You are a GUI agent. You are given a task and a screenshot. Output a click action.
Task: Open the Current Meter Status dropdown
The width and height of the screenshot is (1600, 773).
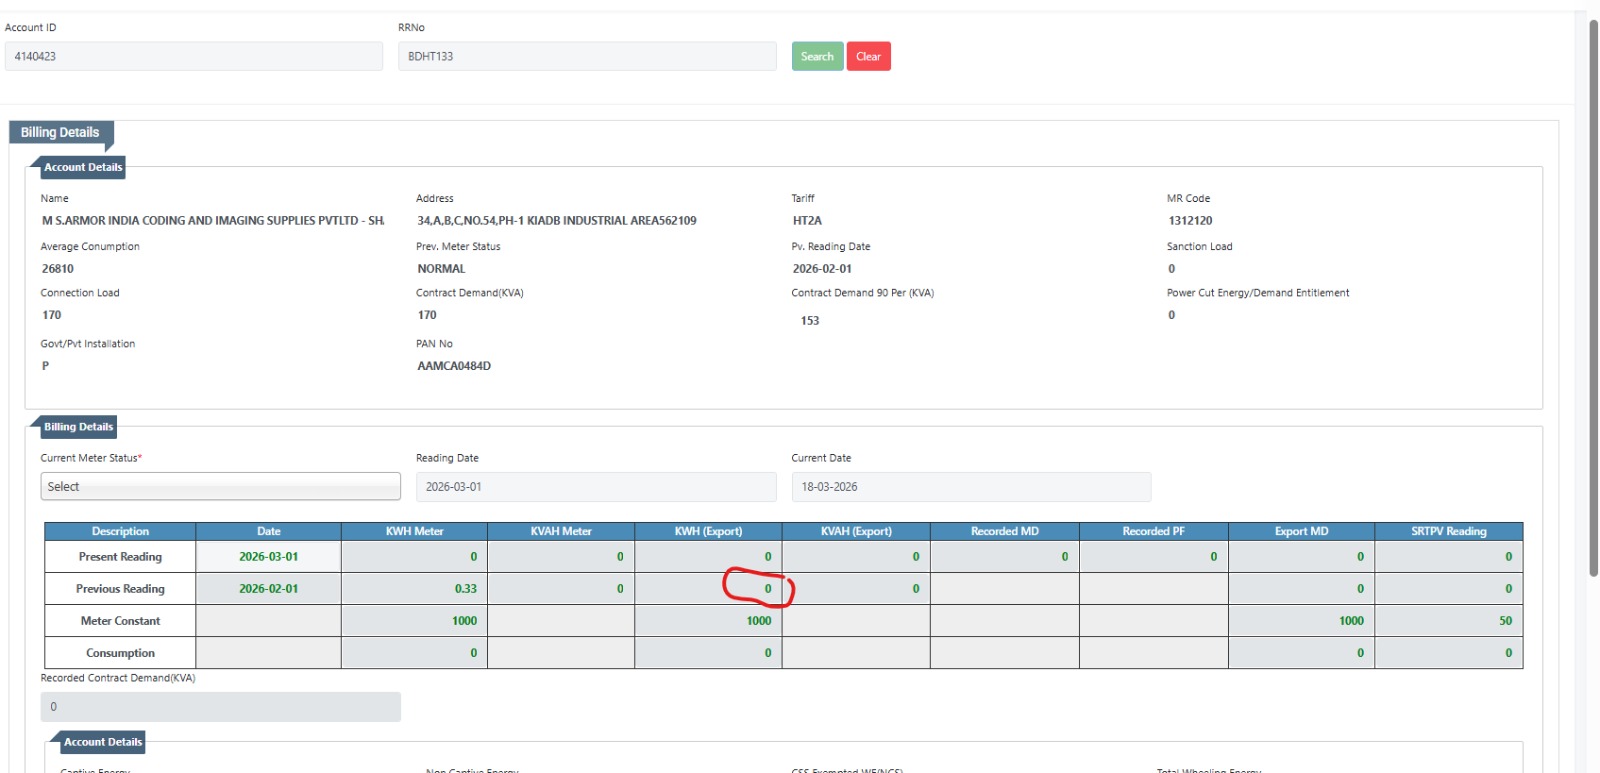coord(220,487)
